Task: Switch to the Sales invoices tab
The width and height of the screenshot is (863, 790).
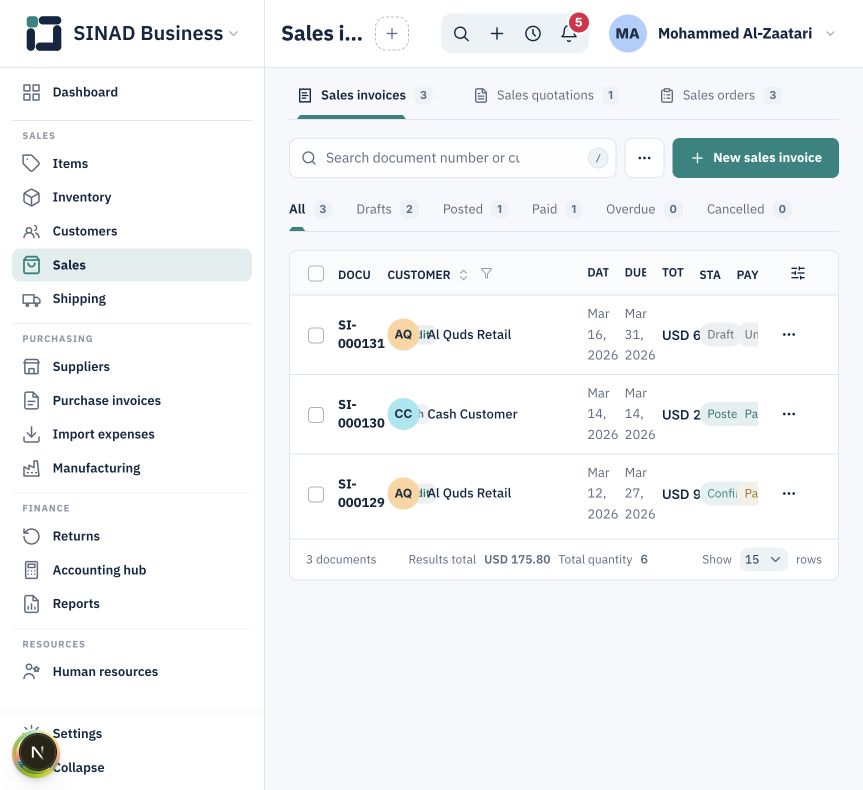Action: tap(364, 95)
